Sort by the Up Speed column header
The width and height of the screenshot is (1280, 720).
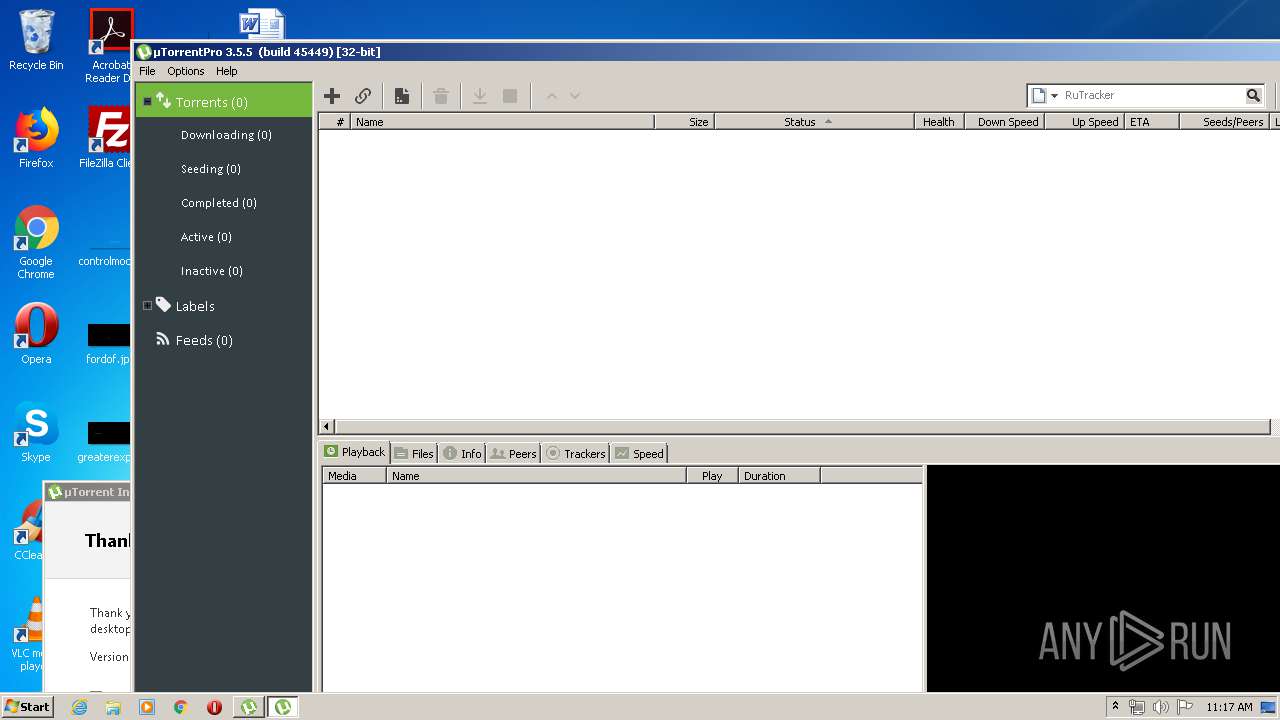[x=1084, y=122]
